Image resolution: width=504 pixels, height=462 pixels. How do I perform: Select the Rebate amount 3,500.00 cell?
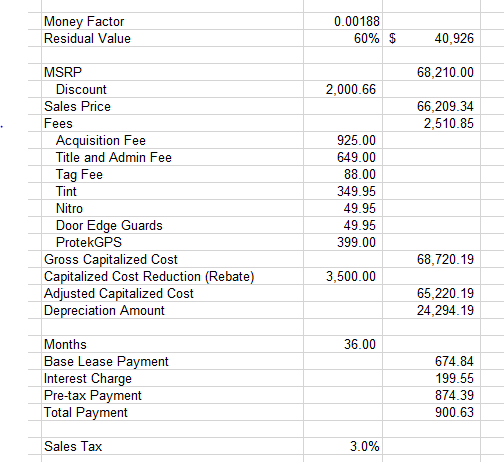pyautogui.click(x=343, y=276)
